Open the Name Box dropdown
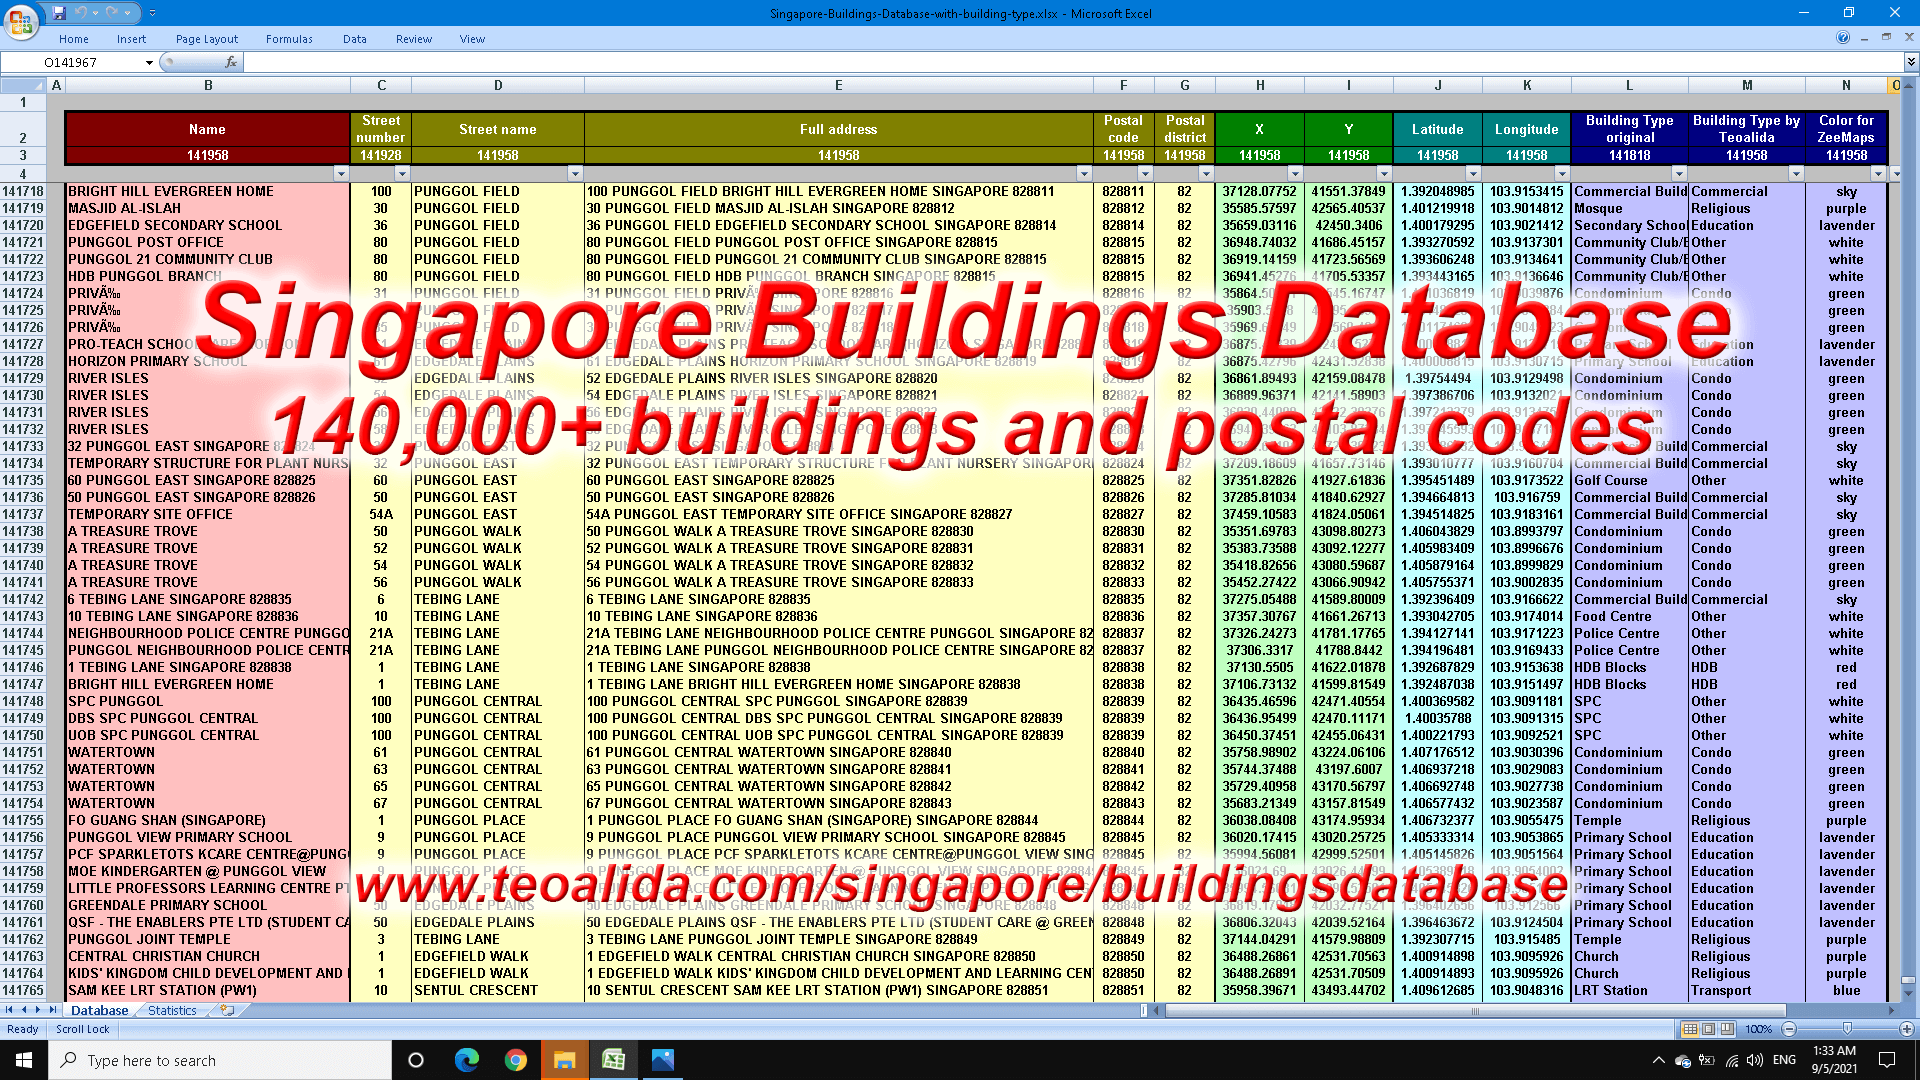Image resolution: width=1920 pixels, height=1080 pixels. point(148,62)
